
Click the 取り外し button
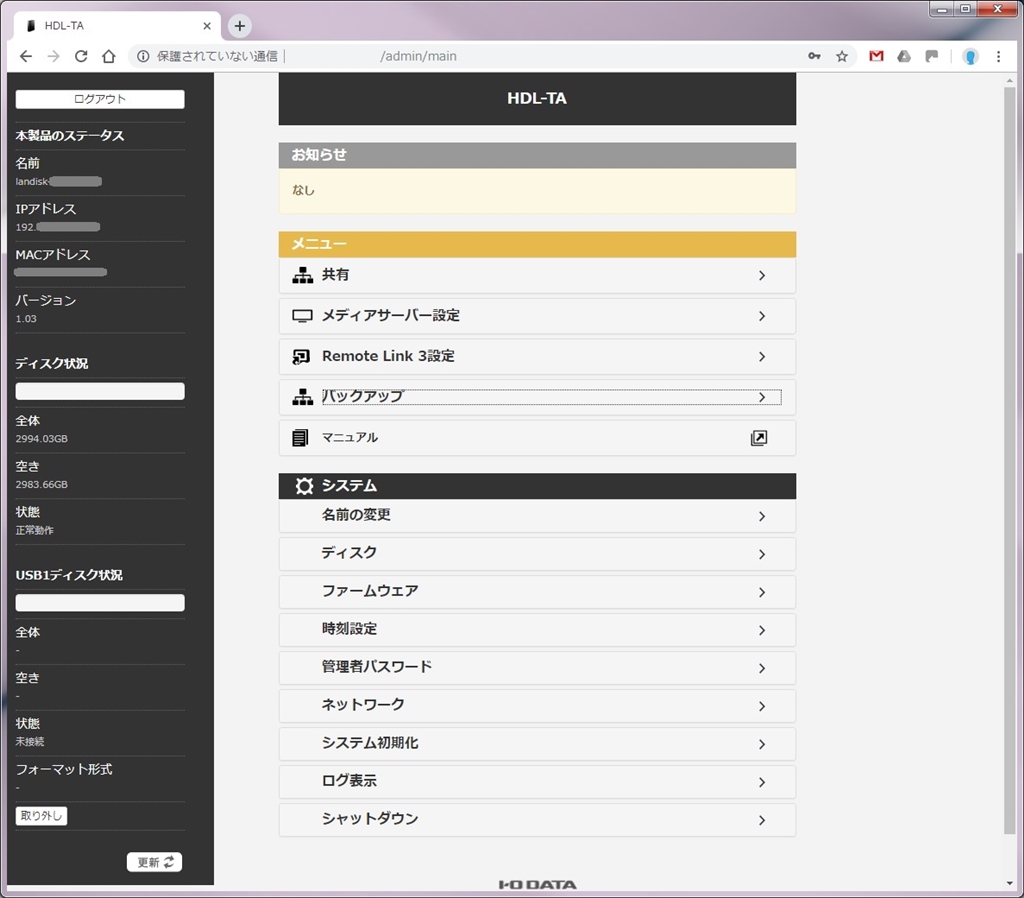tap(41, 816)
